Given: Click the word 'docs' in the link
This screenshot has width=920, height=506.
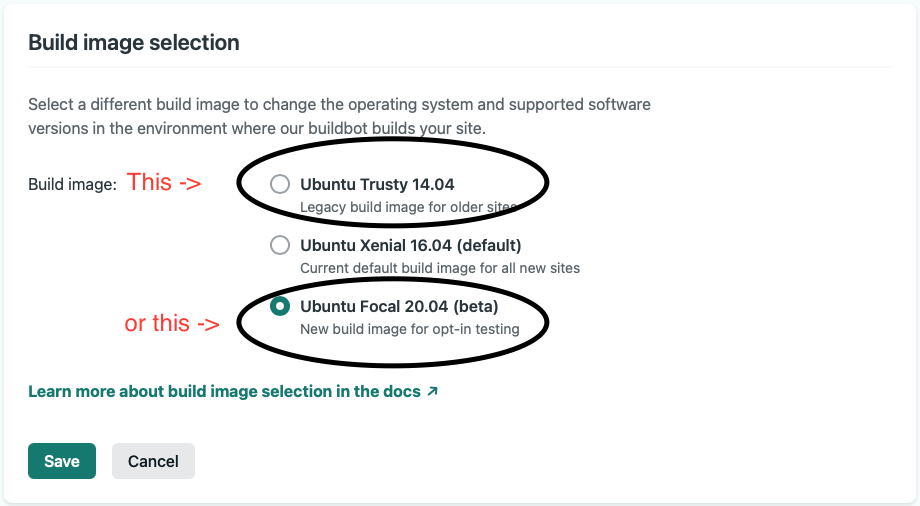Looking at the screenshot, I should tap(402, 392).
